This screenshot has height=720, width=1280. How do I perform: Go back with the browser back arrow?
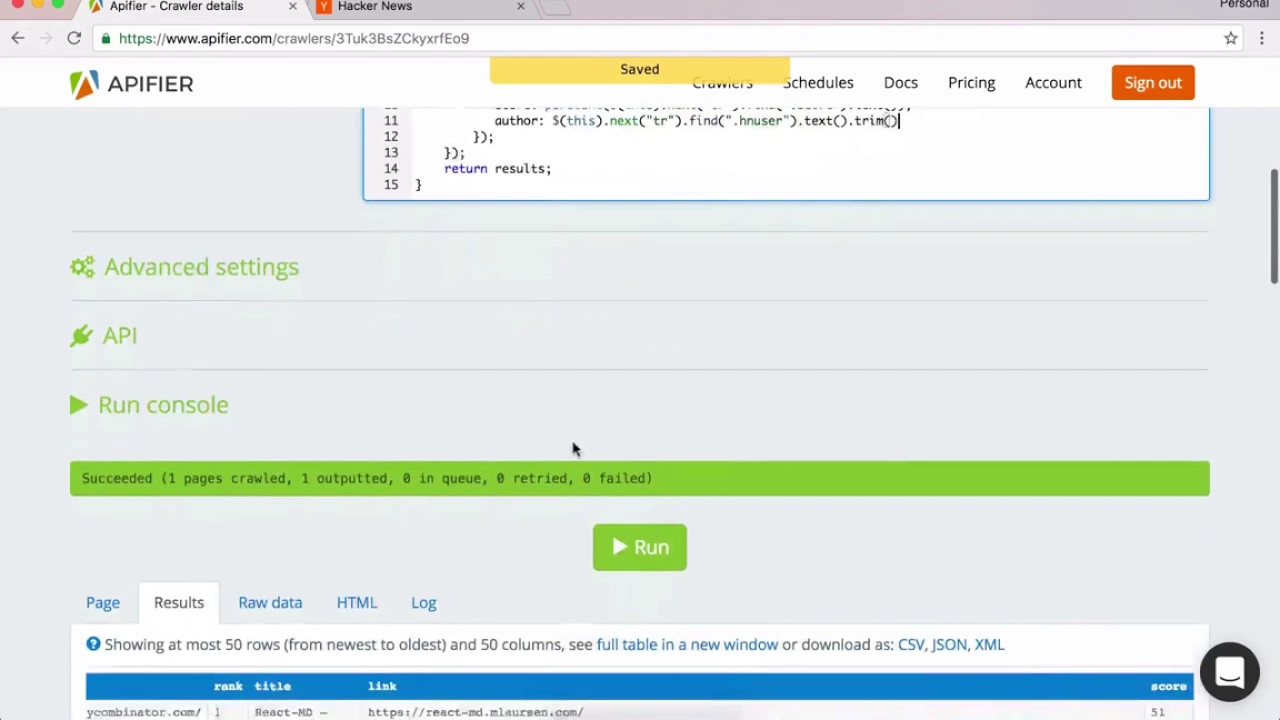point(18,38)
